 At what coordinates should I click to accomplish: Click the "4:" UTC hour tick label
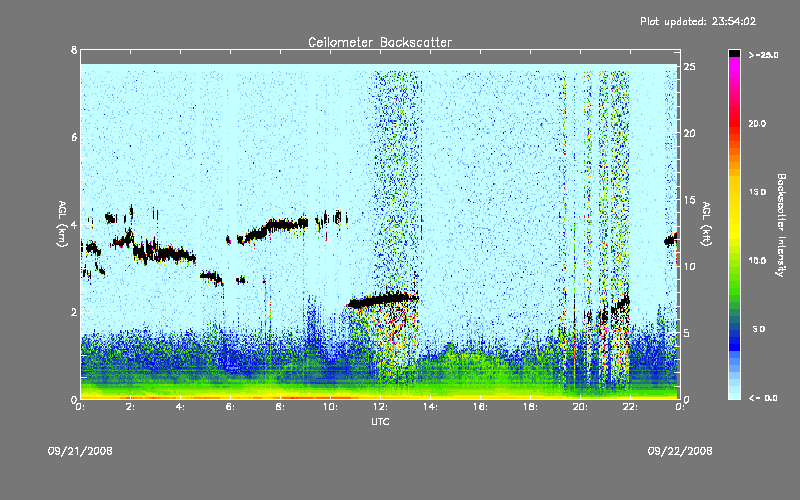click(x=180, y=407)
